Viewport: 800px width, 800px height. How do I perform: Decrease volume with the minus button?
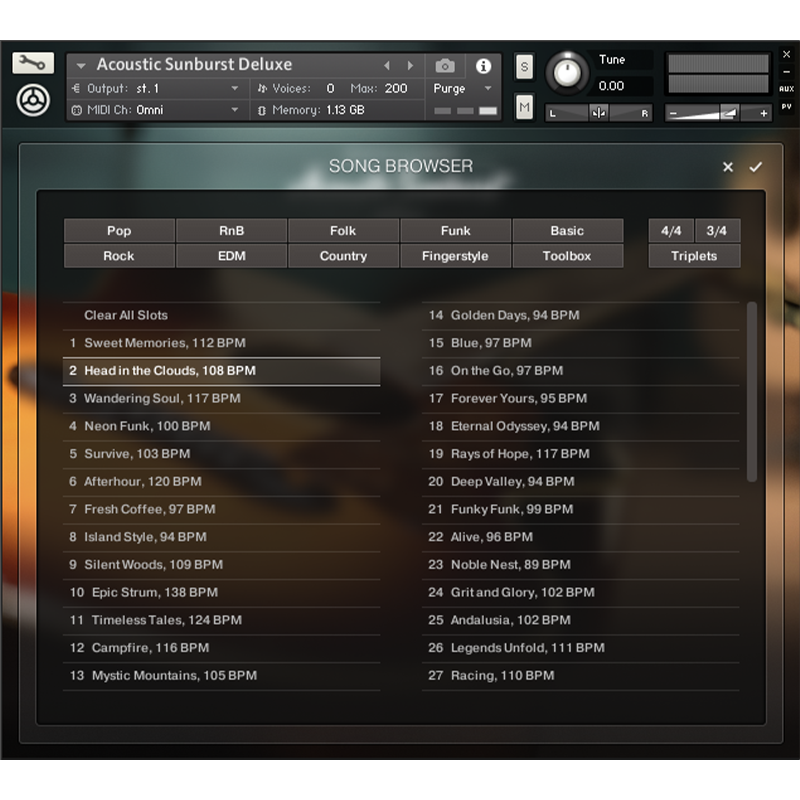pyautogui.click(x=673, y=113)
